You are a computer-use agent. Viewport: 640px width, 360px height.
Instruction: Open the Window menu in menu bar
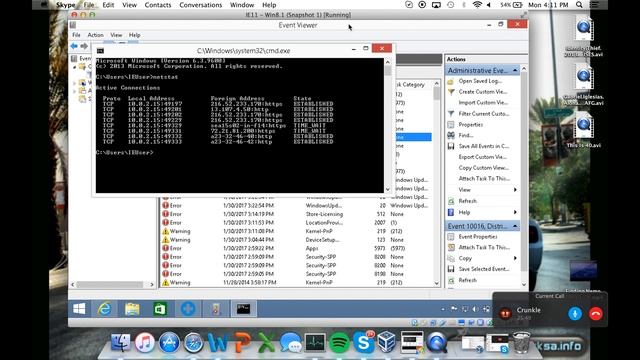click(242, 5)
